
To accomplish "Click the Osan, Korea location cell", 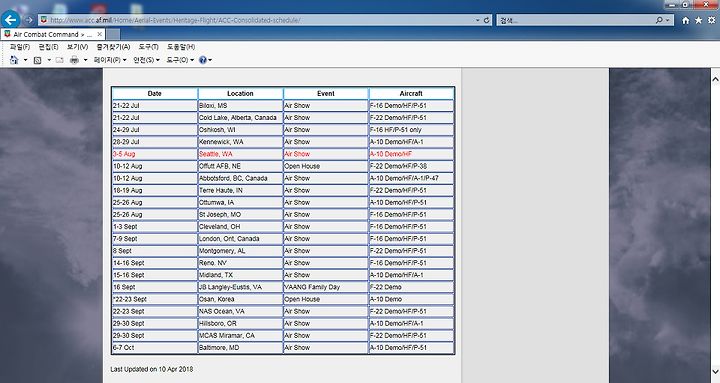I will point(240,299).
